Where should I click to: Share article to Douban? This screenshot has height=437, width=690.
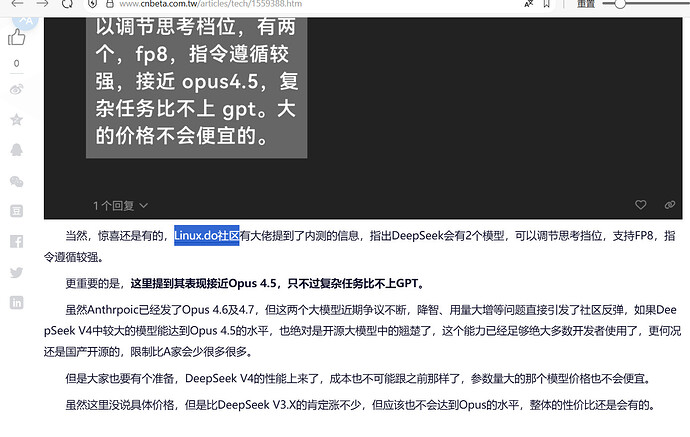pyautogui.click(x=17, y=211)
